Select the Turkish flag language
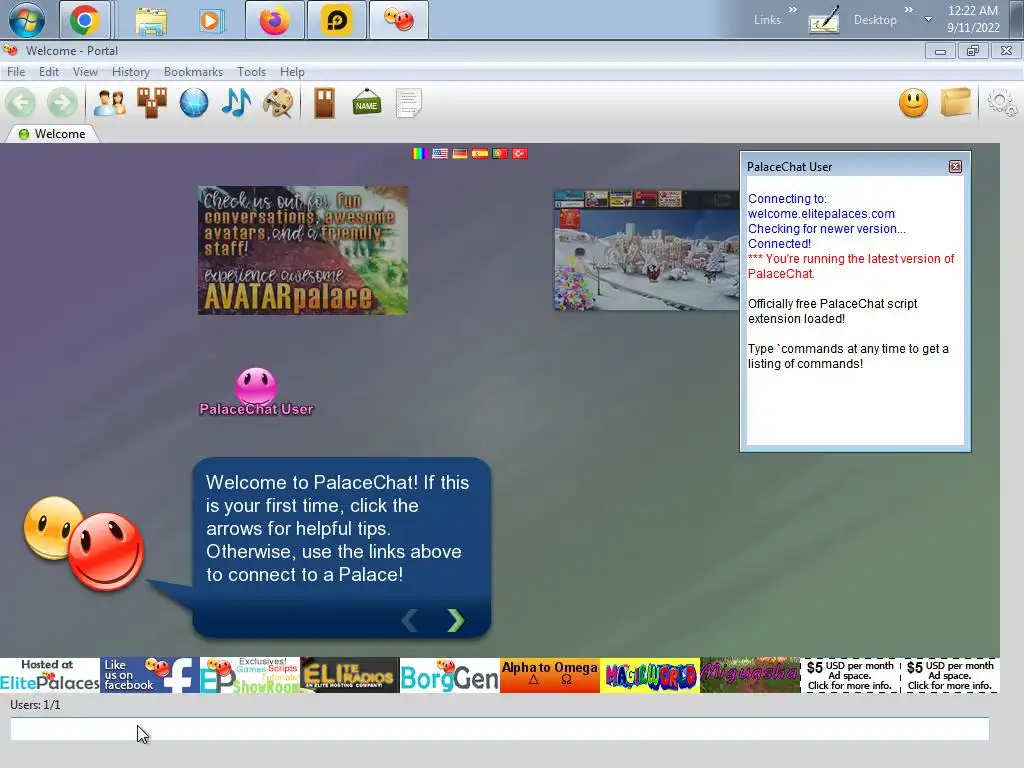Screen dimensions: 1024x768 point(520,153)
